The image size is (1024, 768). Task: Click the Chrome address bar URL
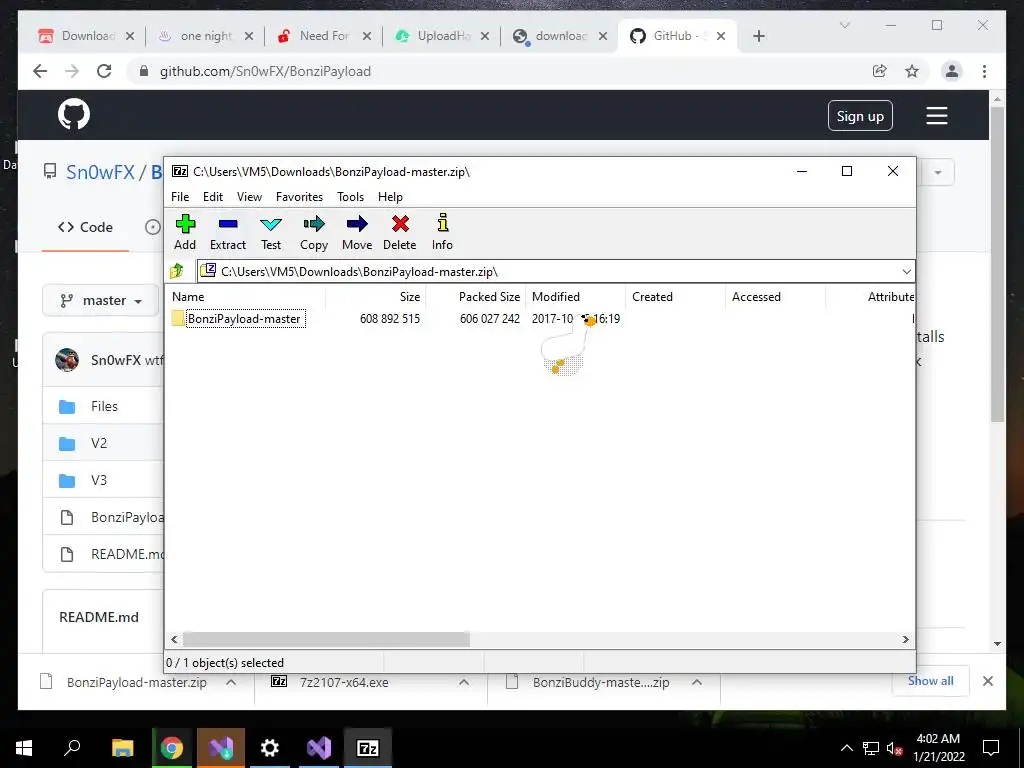pyautogui.click(x=265, y=71)
